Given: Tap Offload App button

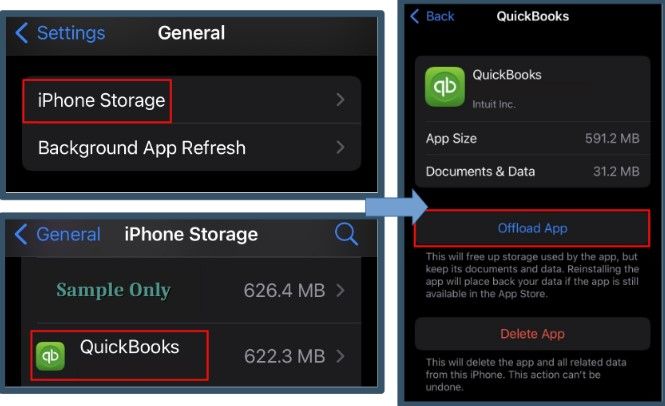Looking at the screenshot, I should 532,228.
